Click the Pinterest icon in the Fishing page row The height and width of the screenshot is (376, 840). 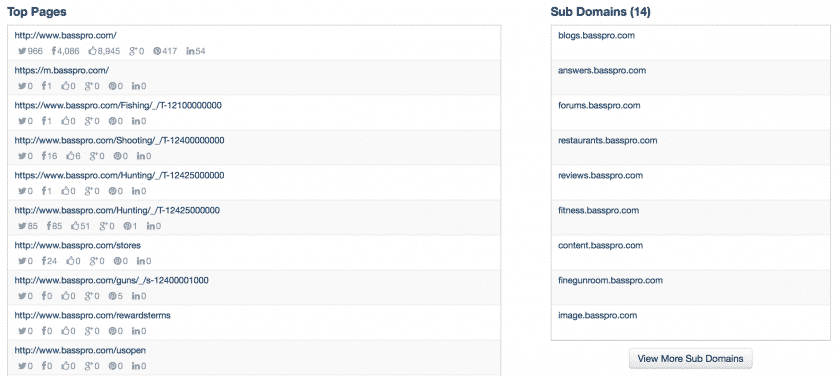click(x=113, y=121)
